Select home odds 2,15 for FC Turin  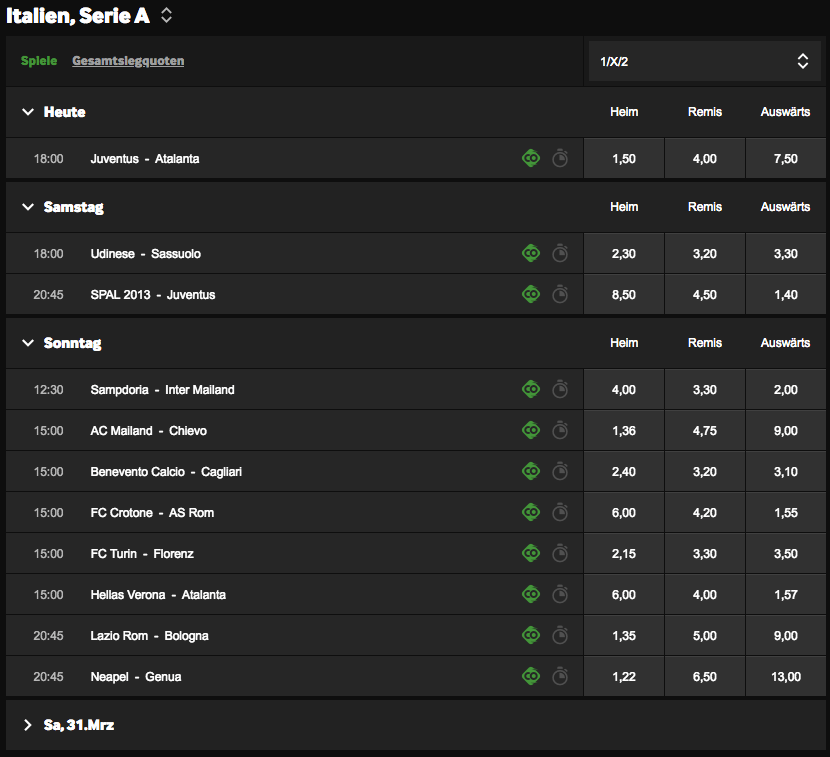(624, 553)
